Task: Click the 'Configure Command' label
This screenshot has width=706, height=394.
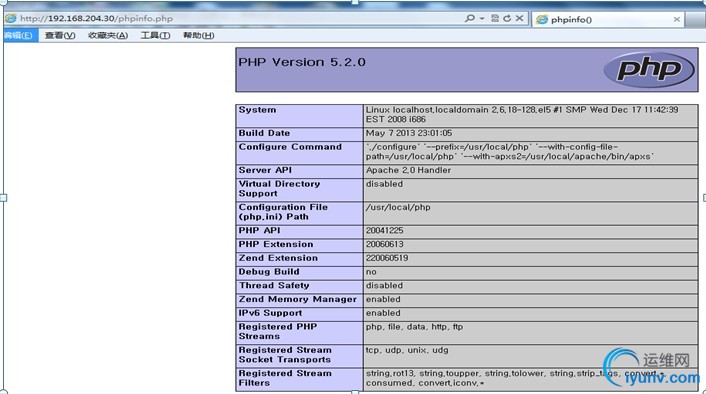Action: [290, 147]
